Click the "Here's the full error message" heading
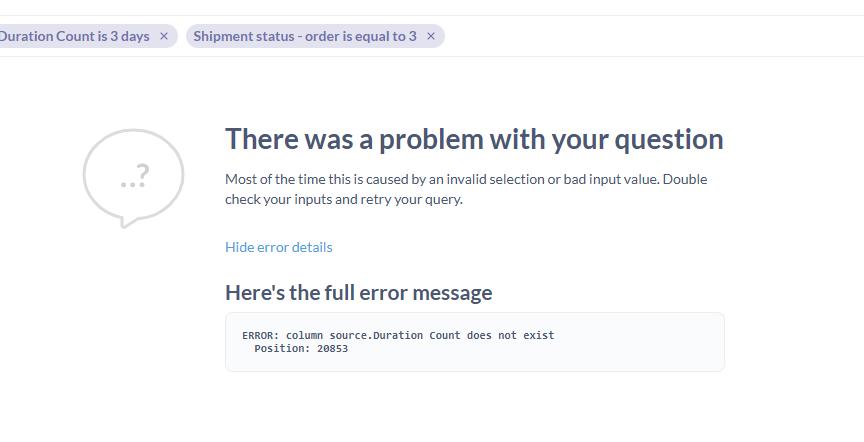This screenshot has height=442, width=864. click(358, 293)
